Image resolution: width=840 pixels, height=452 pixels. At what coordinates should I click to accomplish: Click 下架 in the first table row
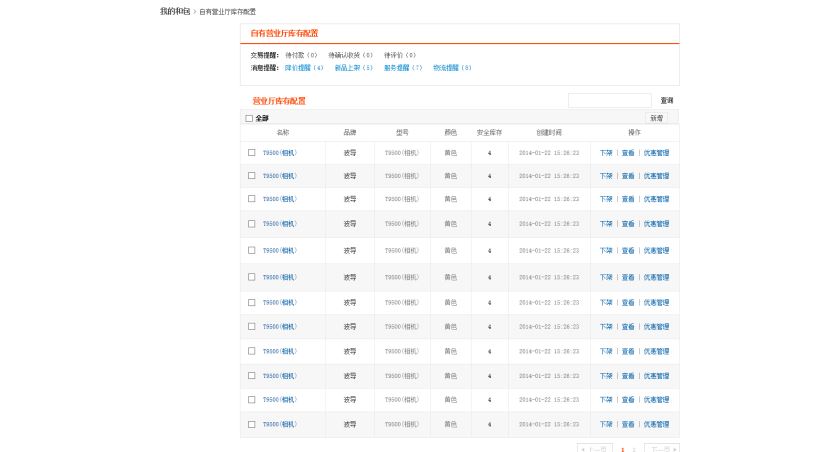tap(606, 153)
